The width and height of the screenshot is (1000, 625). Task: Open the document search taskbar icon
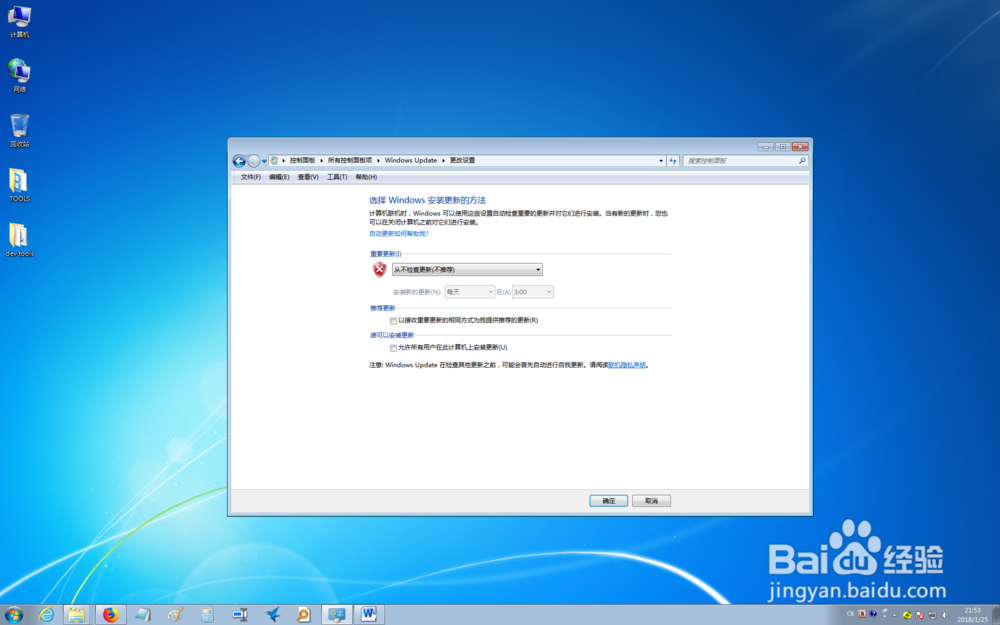pyautogui.click(x=304, y=615)
